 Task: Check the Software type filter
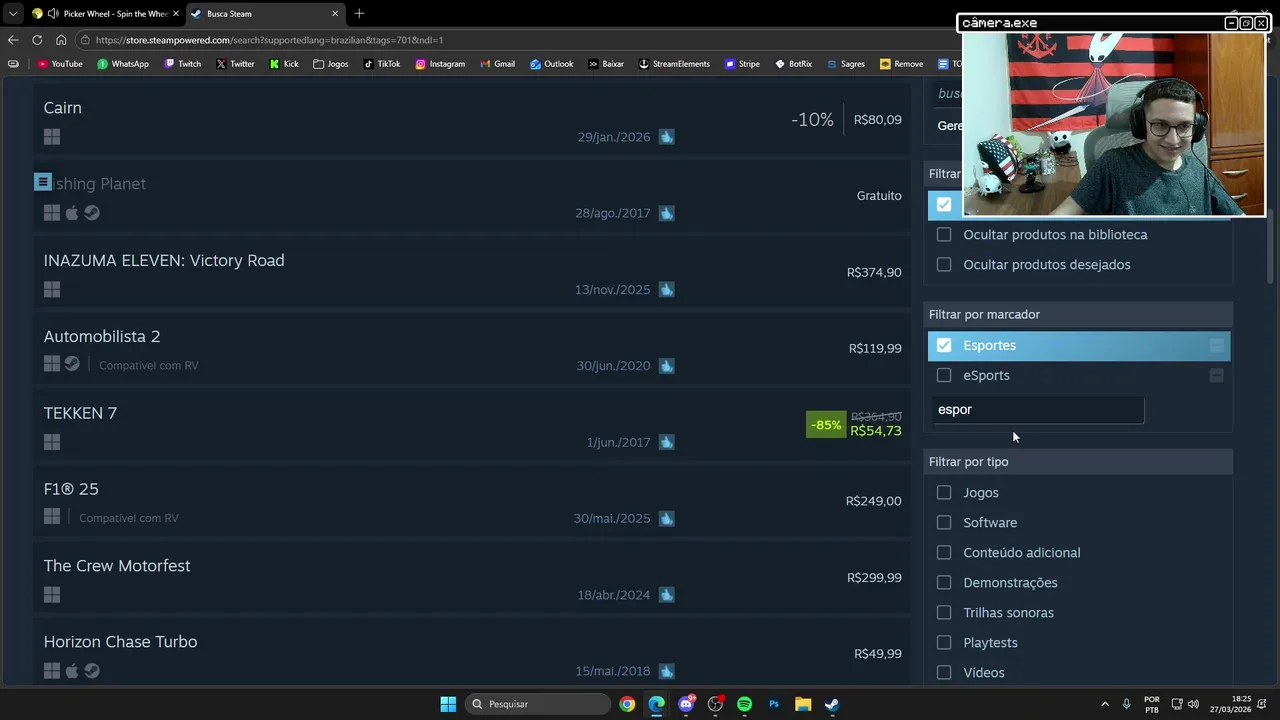pos(944,522)
